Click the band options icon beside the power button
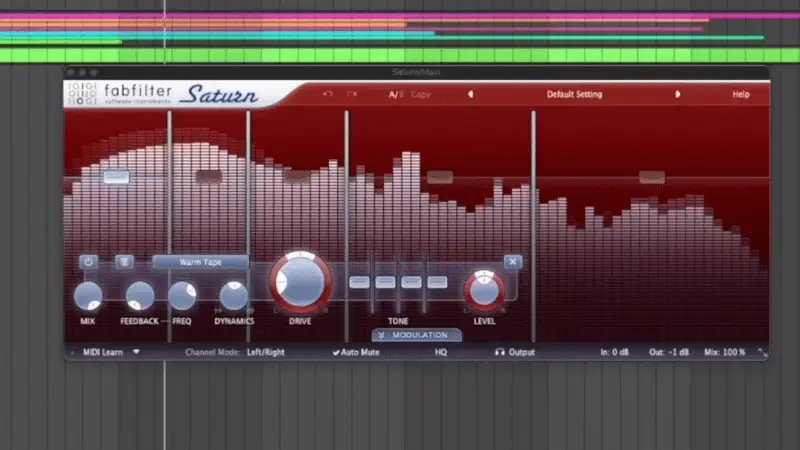The image size is (800, 450). point(124,262)
